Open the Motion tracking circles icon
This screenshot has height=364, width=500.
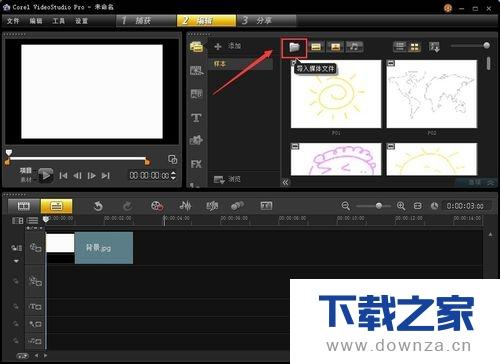[237, 206]
